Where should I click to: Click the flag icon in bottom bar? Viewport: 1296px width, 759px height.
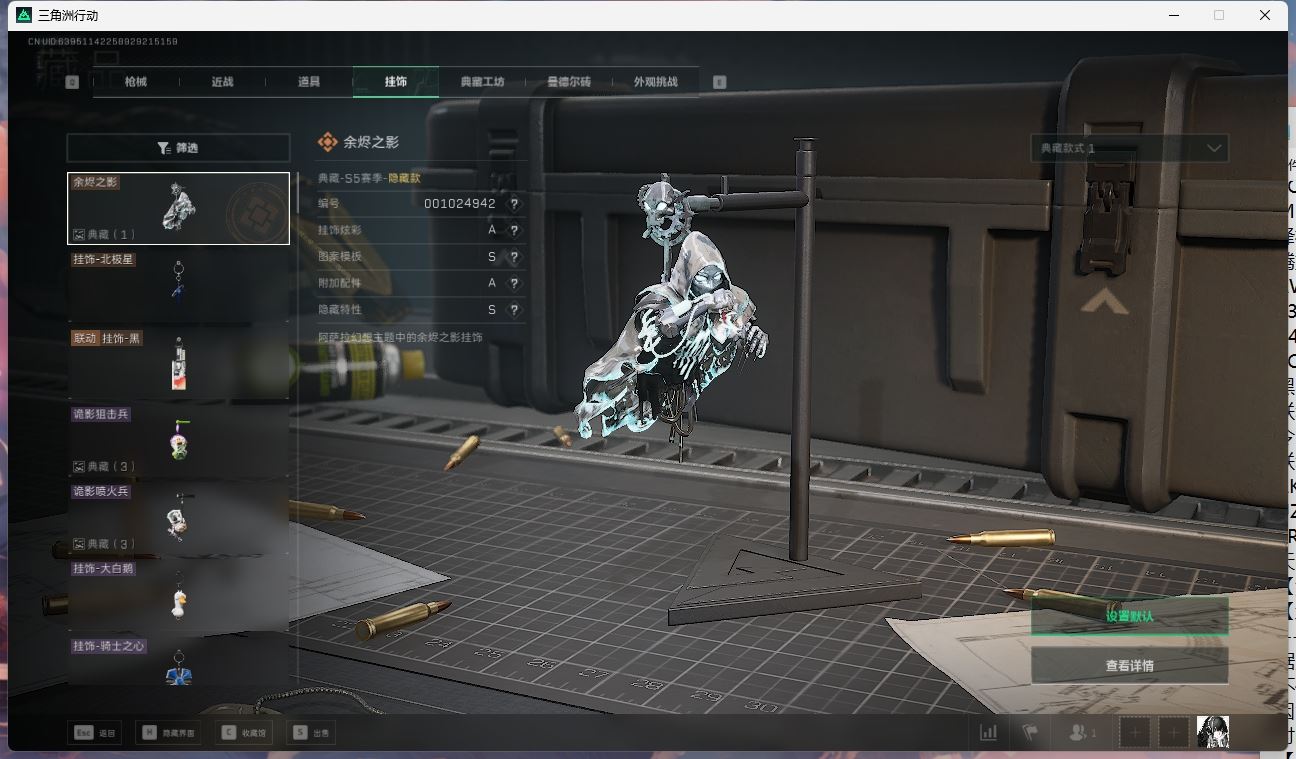coord(1029,732)
